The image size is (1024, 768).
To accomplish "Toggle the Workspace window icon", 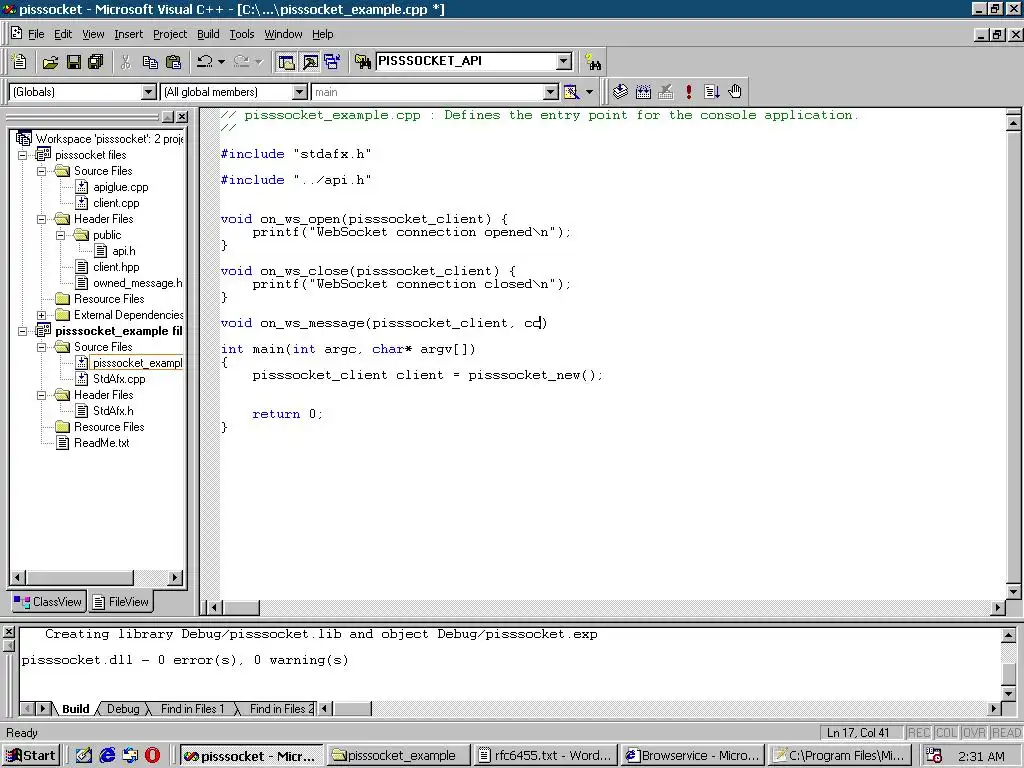I will pyautogui.click(x=286, y=62).
